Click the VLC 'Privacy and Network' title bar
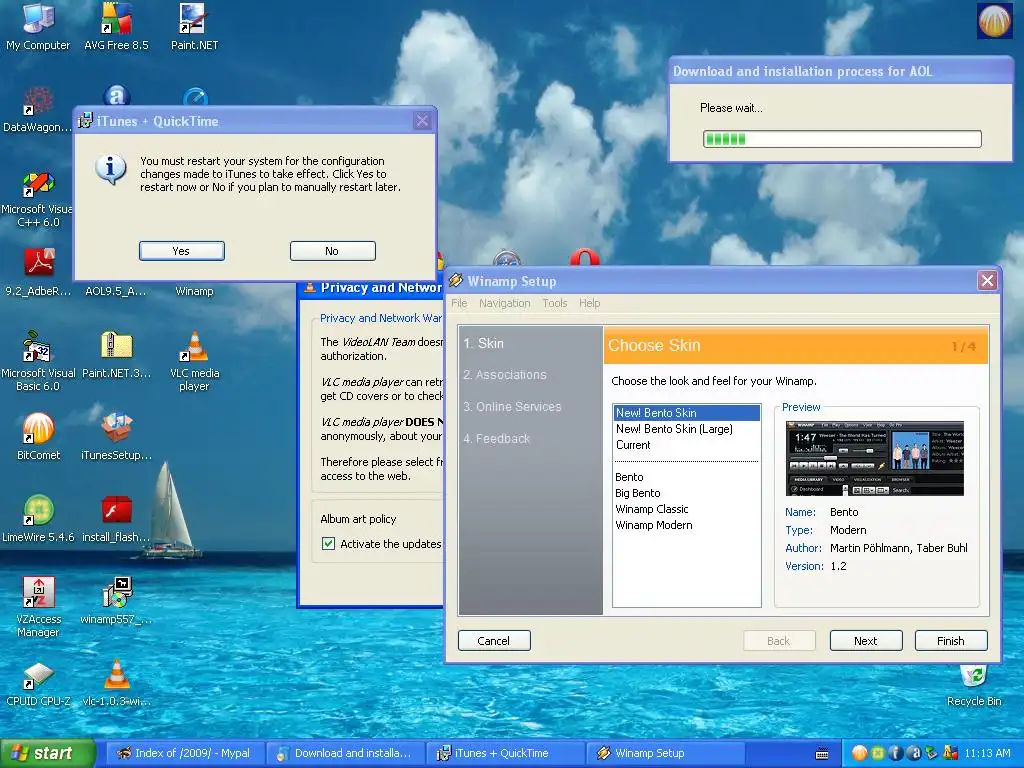The height and width of the screenshot is (768, 1024). (372, 288)
